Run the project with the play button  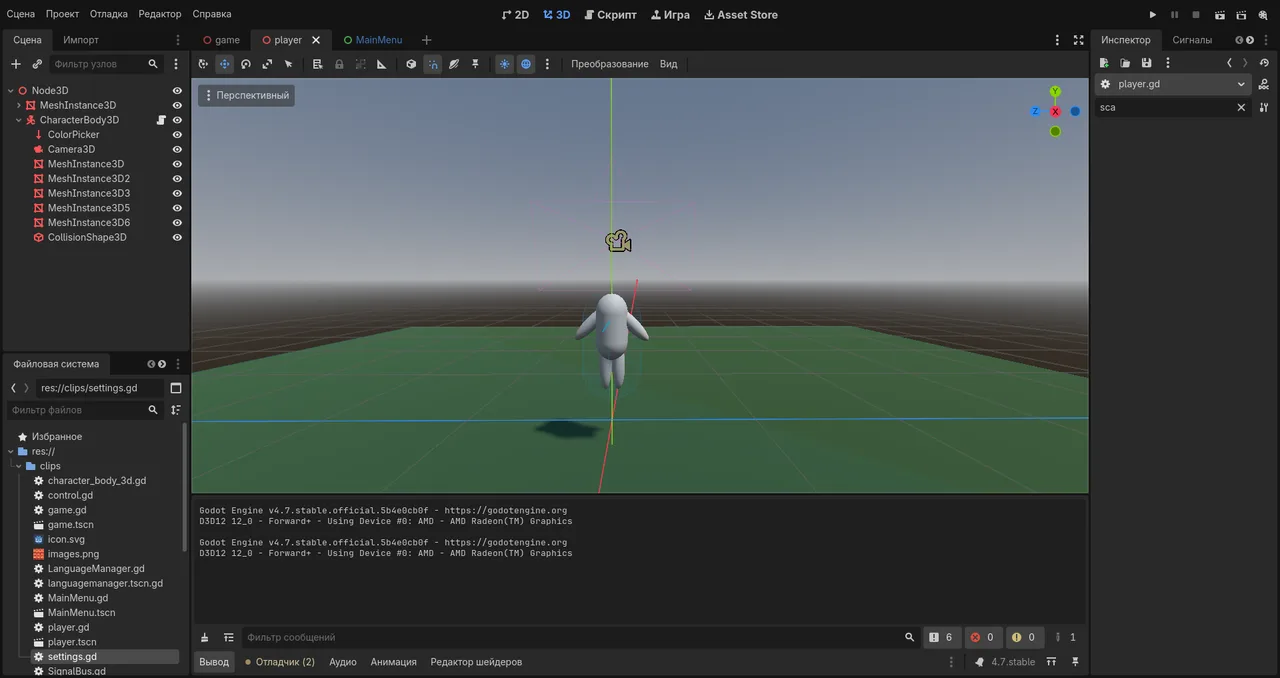coord(1153,15)
